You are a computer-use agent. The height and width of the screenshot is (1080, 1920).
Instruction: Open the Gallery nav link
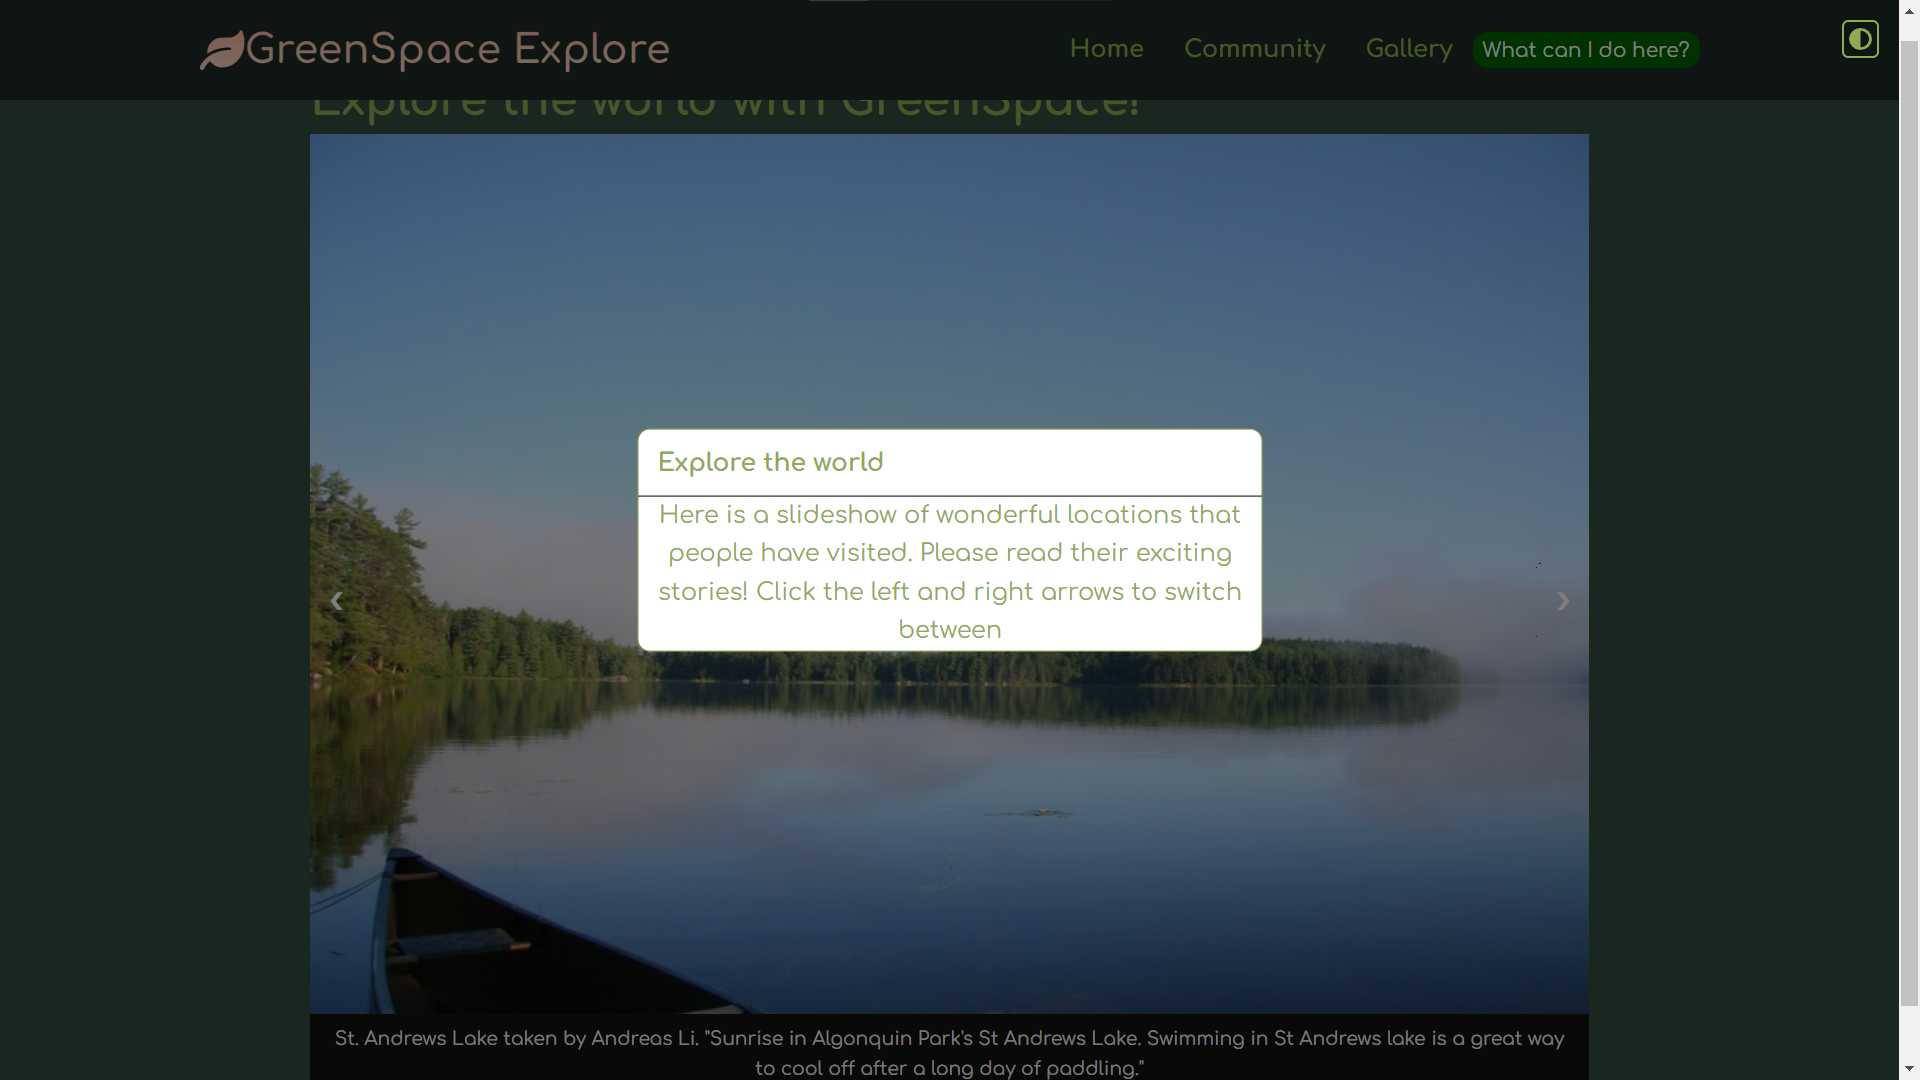[1408, 49]
